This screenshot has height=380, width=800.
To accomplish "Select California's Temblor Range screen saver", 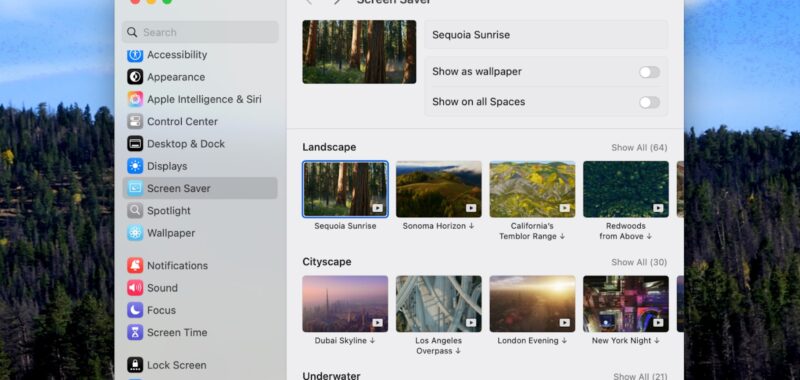I will (x=532, y=189).
